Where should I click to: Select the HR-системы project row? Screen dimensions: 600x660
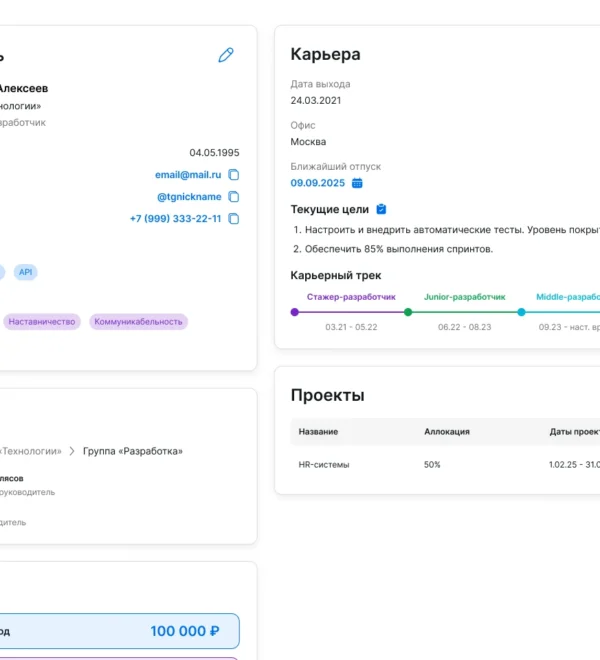click(445, 465)
